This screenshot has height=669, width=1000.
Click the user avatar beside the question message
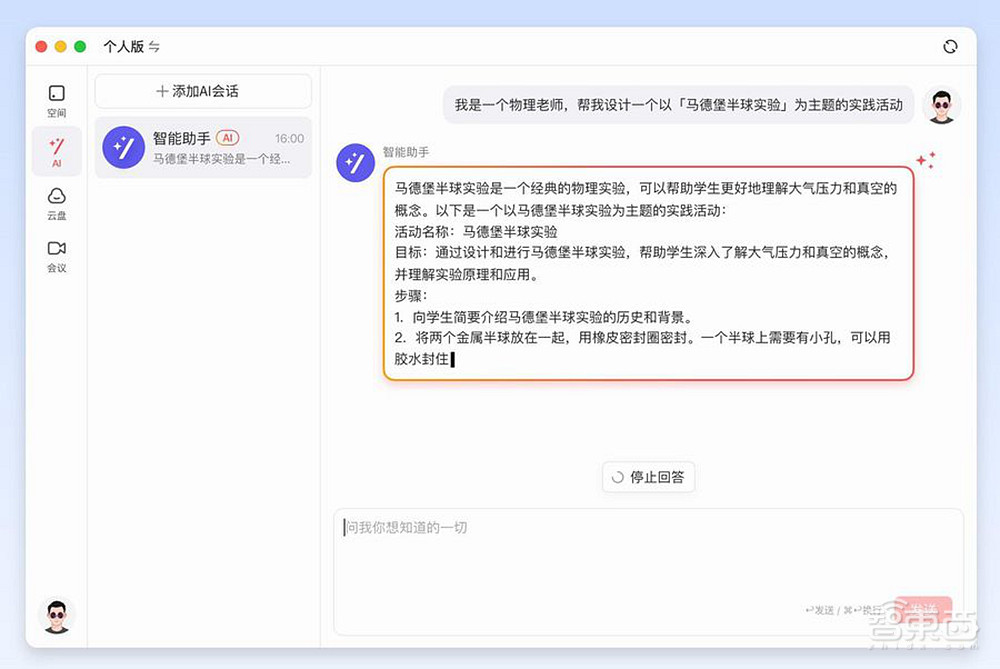[940, 104]
